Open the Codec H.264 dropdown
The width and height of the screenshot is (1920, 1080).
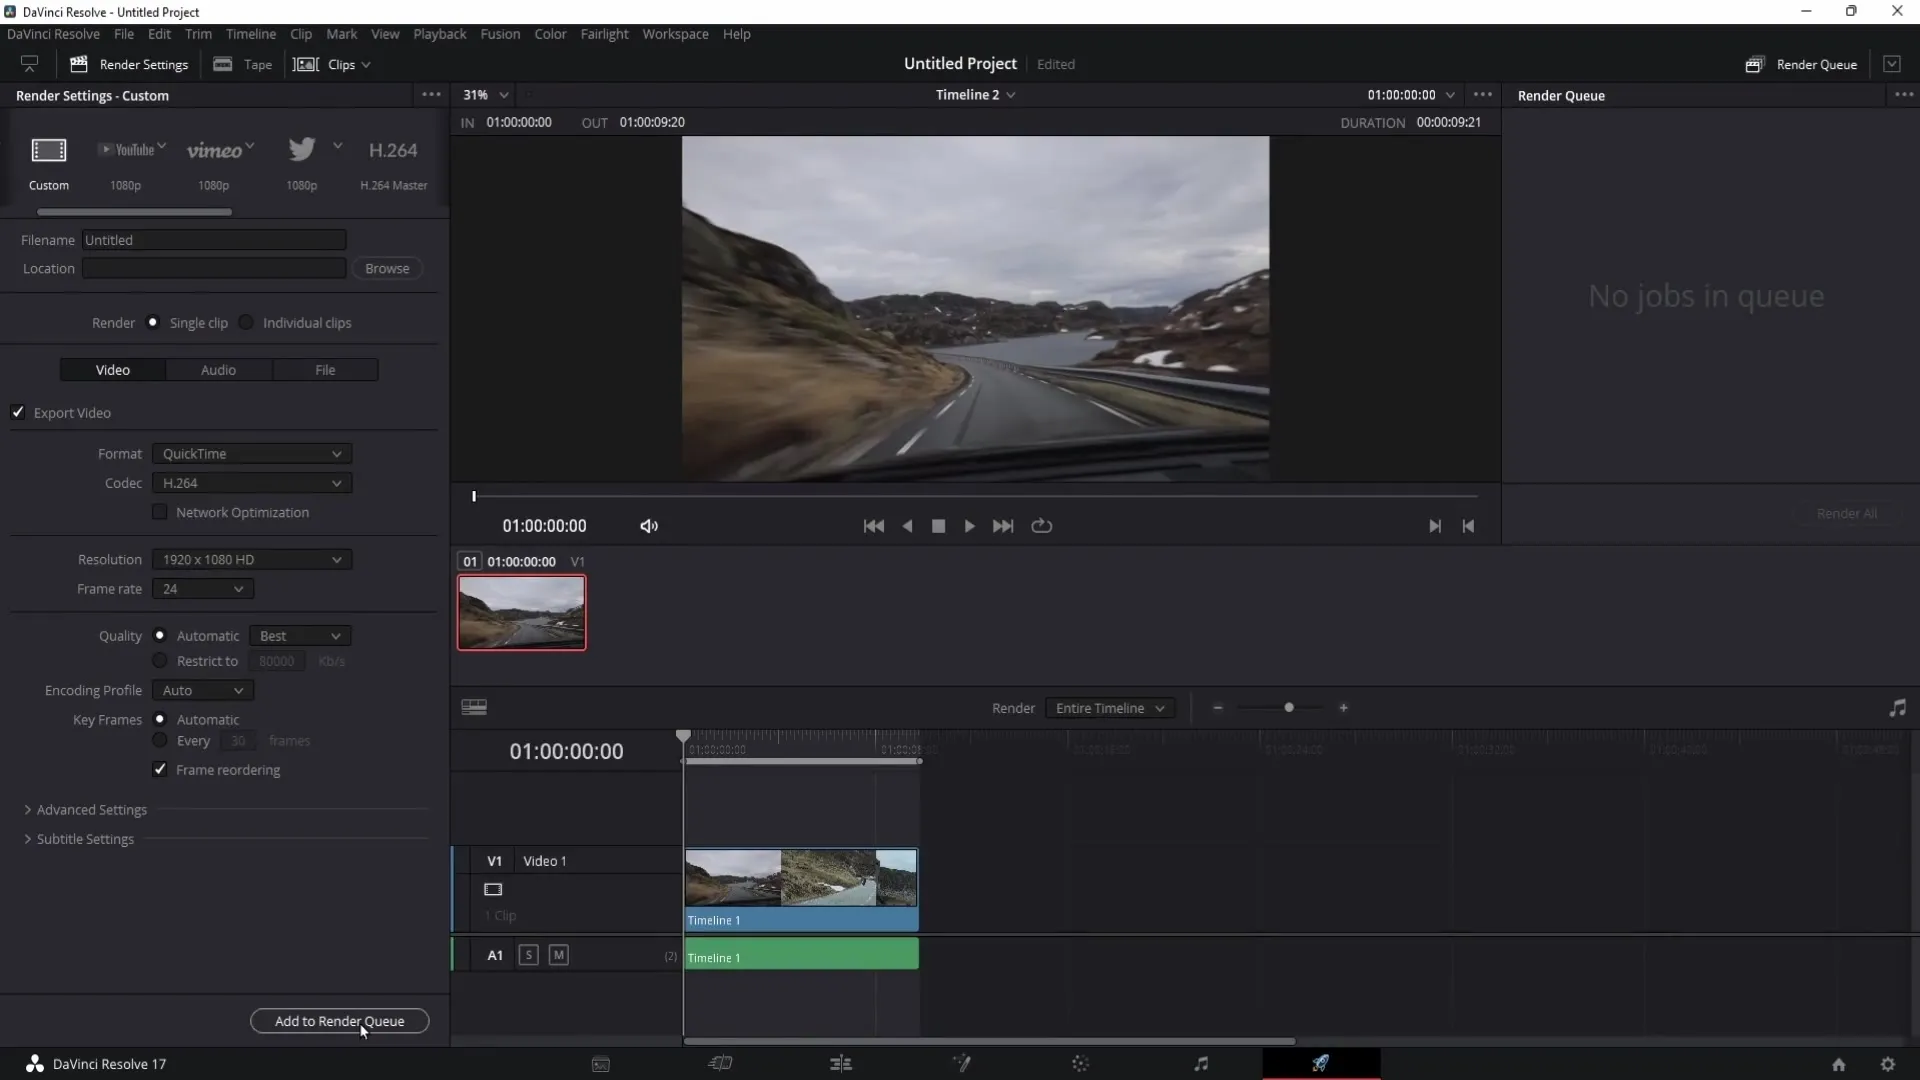(x=252, y=483)
